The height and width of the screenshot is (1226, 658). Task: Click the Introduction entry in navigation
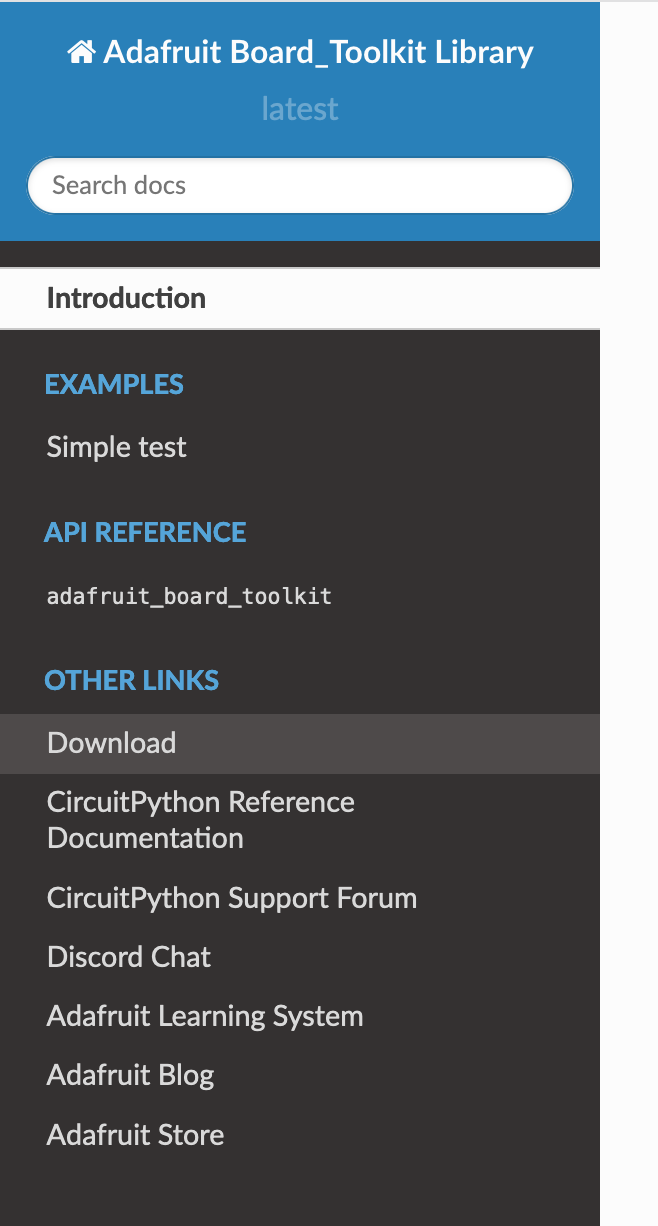125,297
